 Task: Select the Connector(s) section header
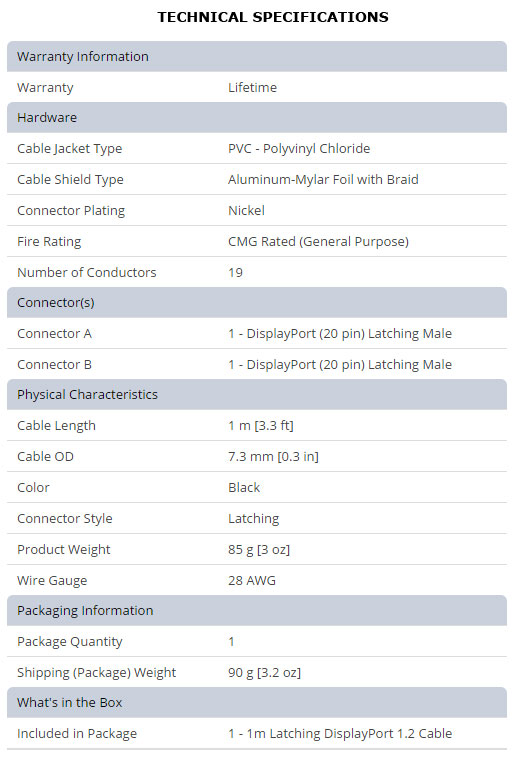click(x=257, y=303)
